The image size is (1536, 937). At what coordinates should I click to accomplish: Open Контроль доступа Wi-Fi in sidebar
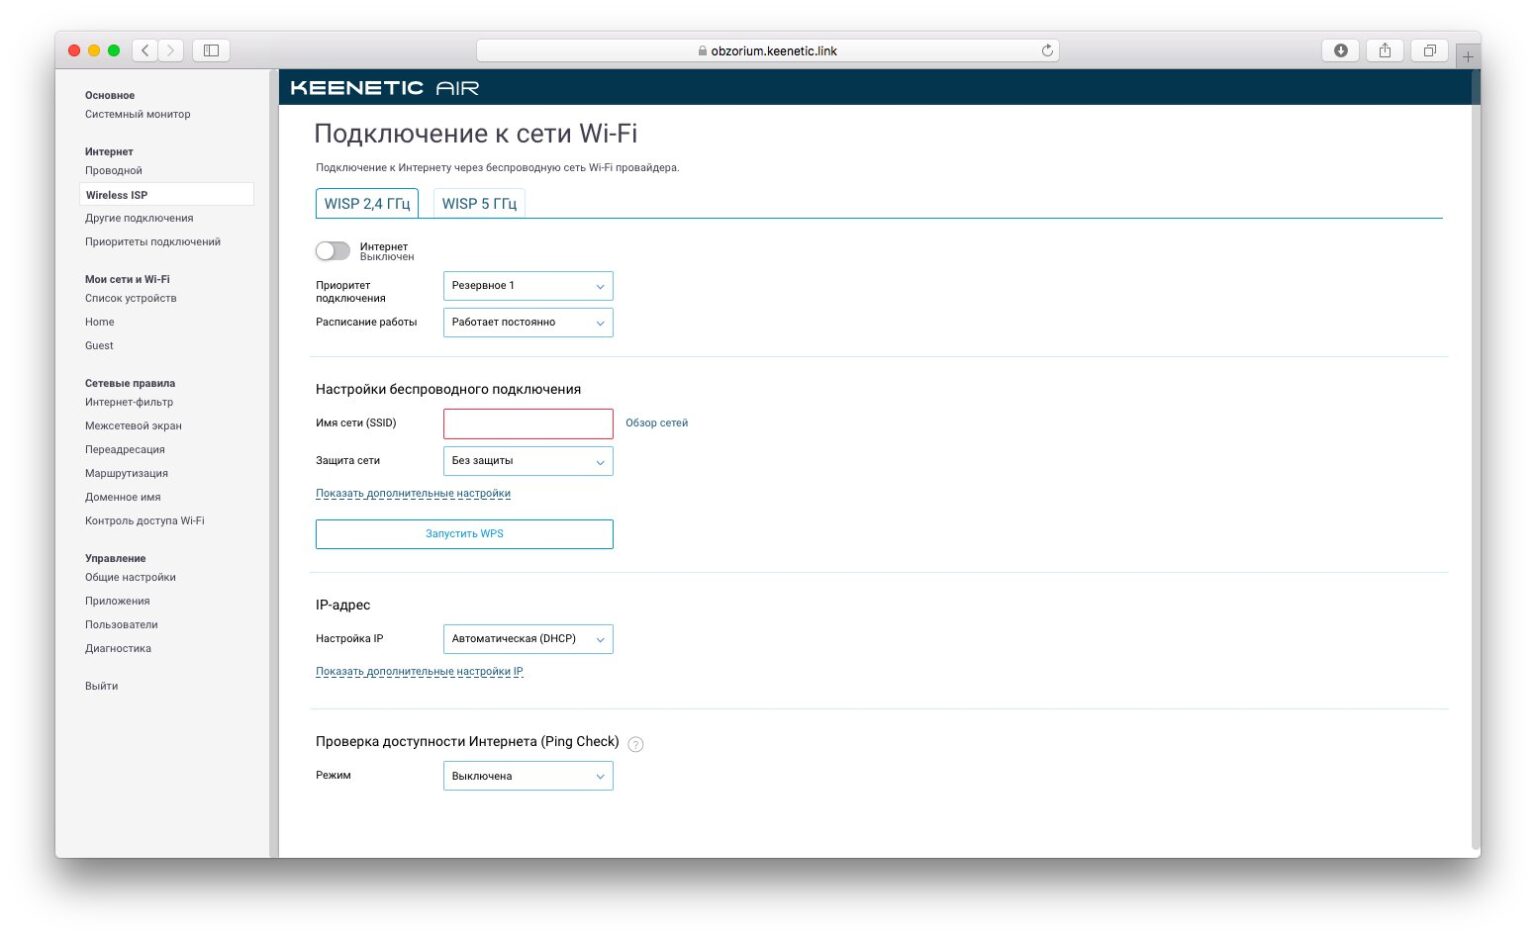[x=144, y=521]
